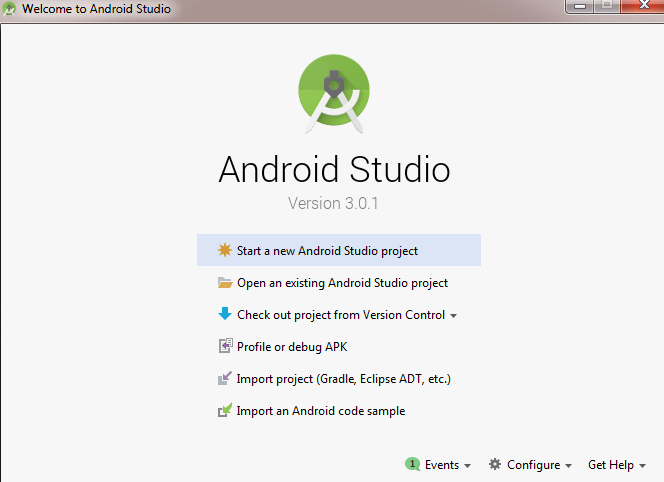Open the Events label
664x482 pixels.
point(442,465)
